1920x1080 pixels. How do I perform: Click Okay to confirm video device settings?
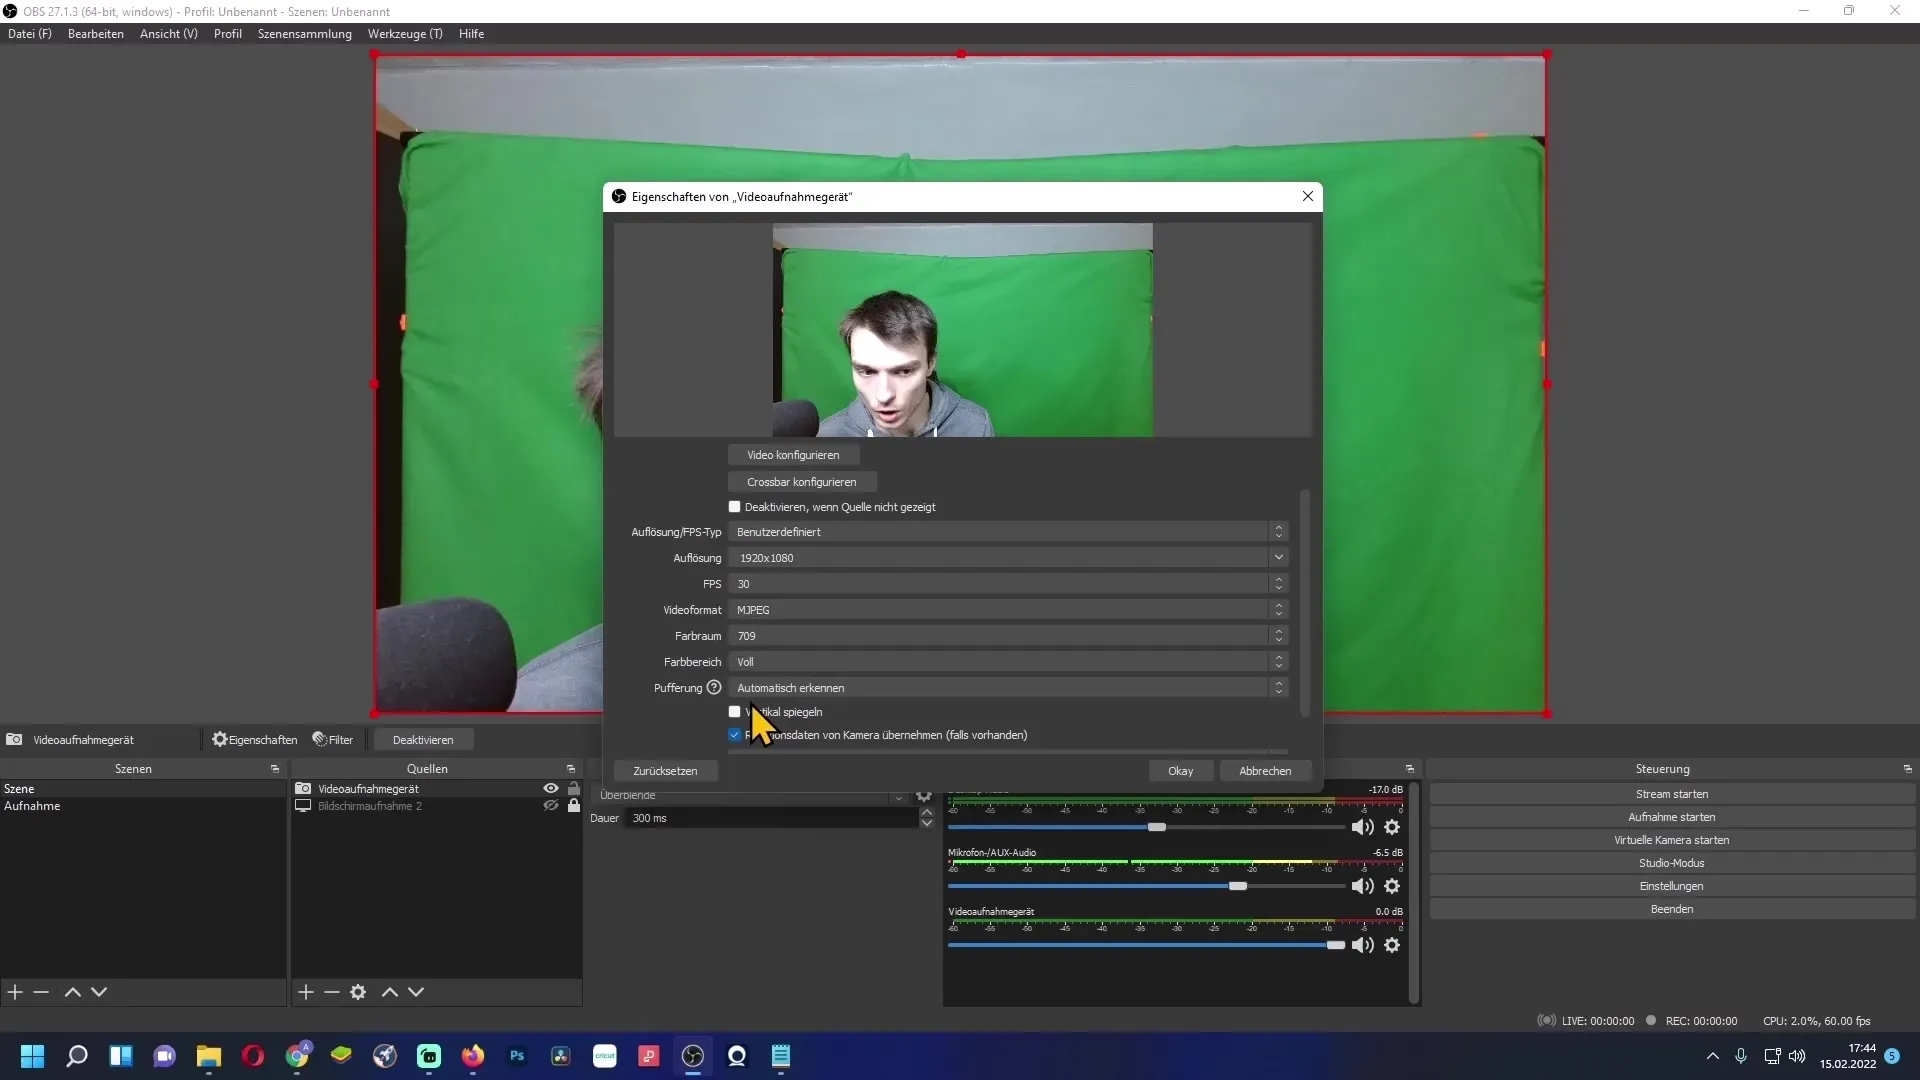click(x=1178, y=770)
